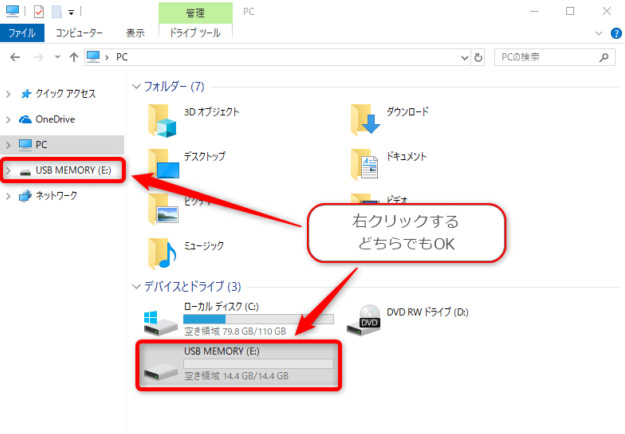Image resolution: width=625 pixels, height=434 pixels.
Task: Click the properties checkmark quick access icon
Action: point(39,12)
